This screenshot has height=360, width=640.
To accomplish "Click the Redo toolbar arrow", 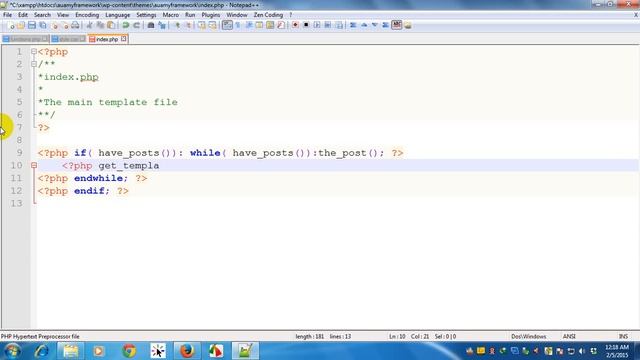I will pos(136,25).
